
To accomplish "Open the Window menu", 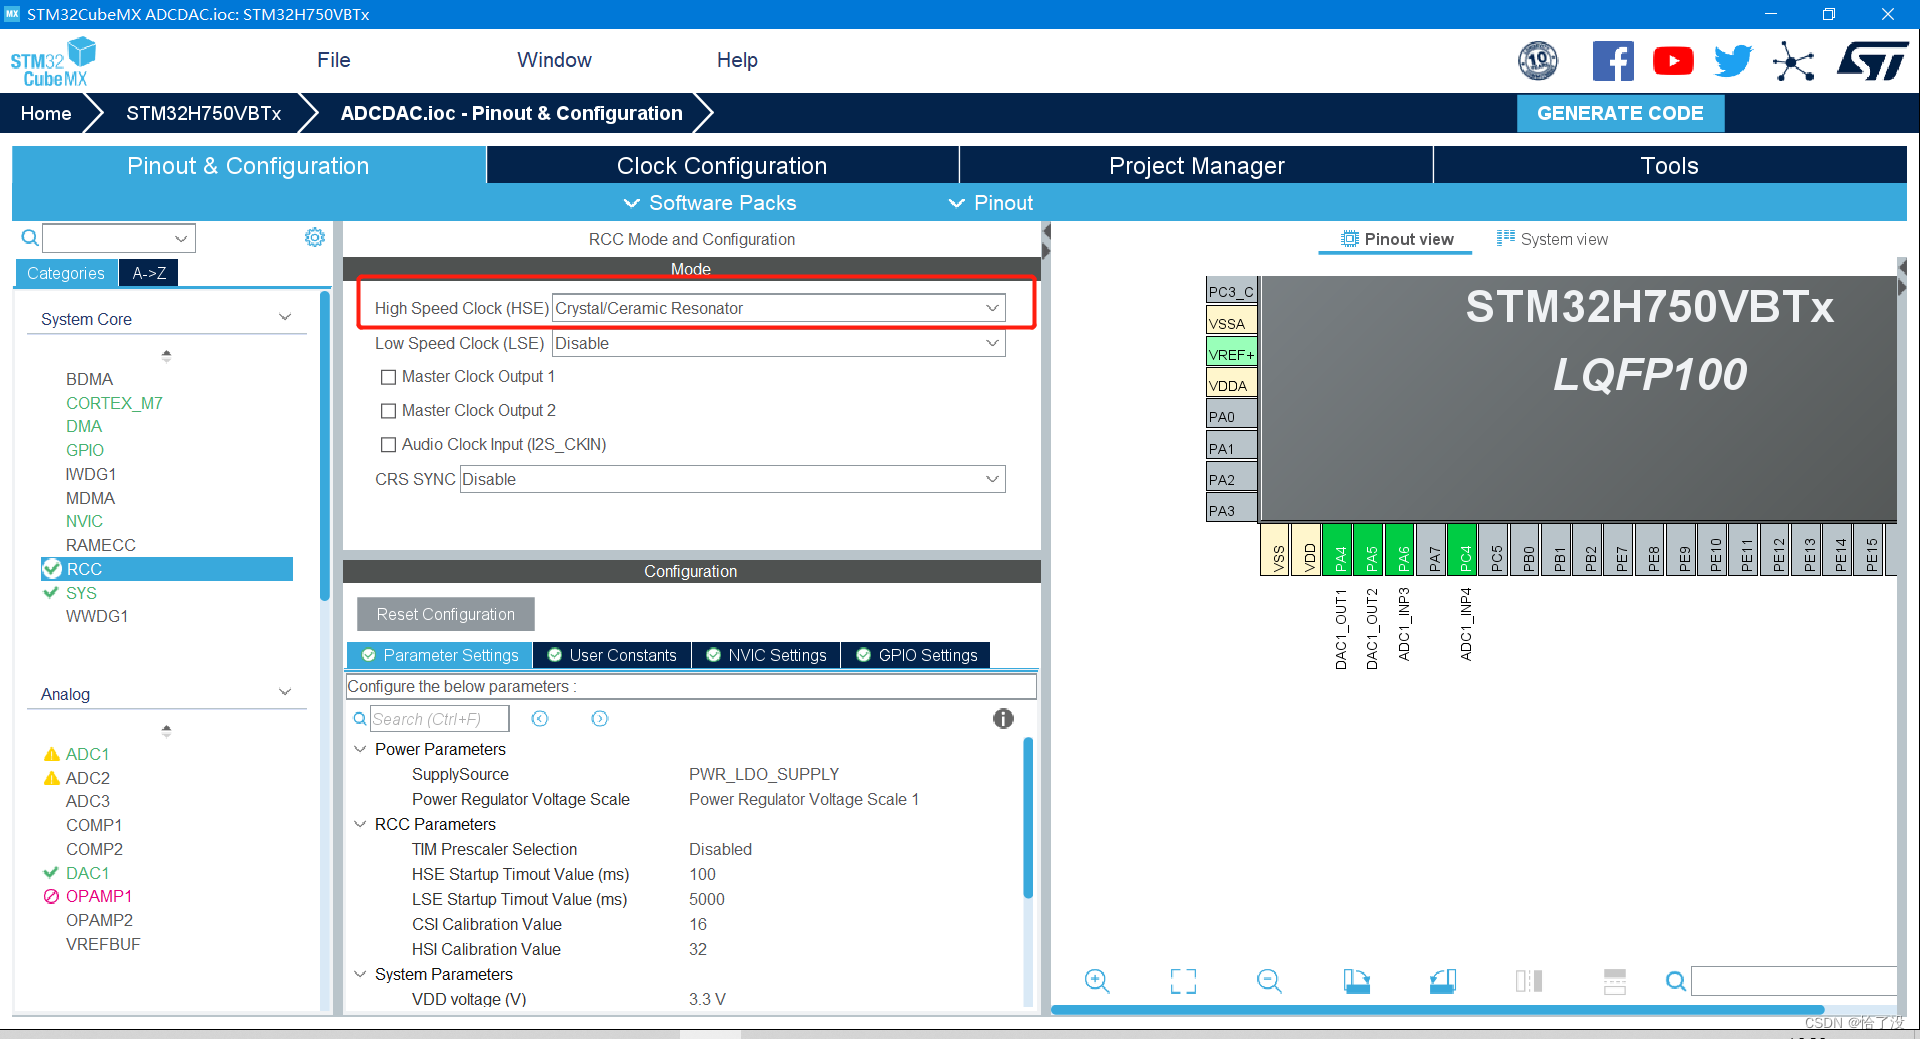I will [x=554, y=60].
